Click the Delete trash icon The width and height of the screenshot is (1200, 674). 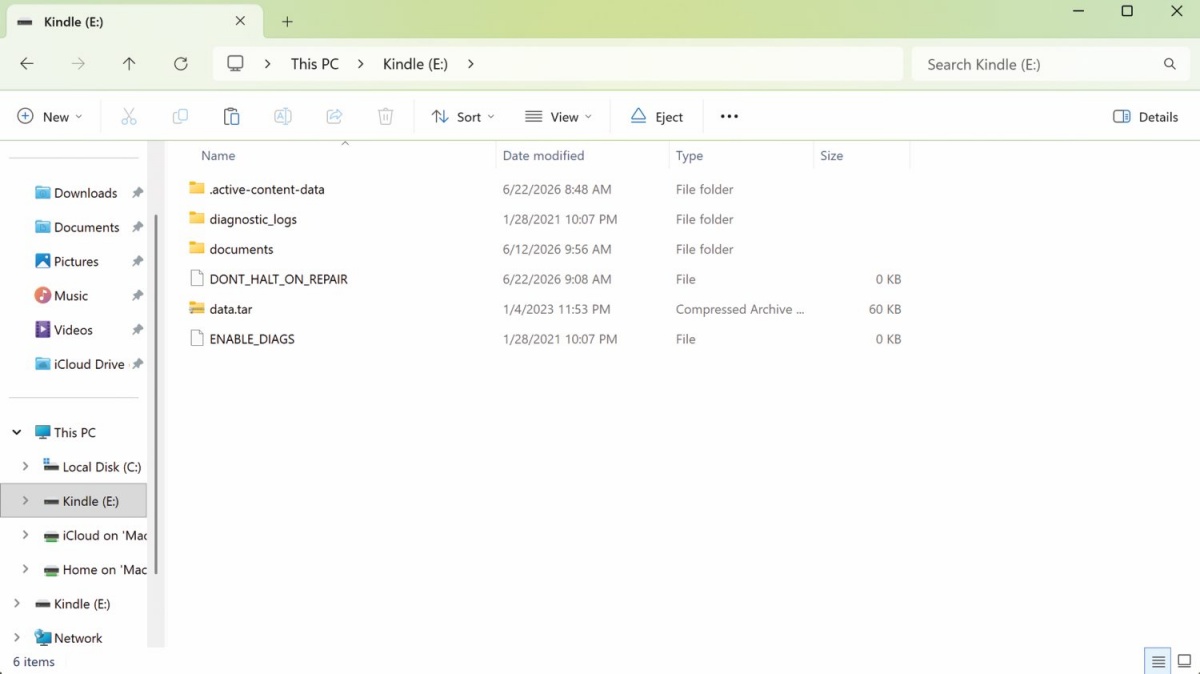(386, 117)
